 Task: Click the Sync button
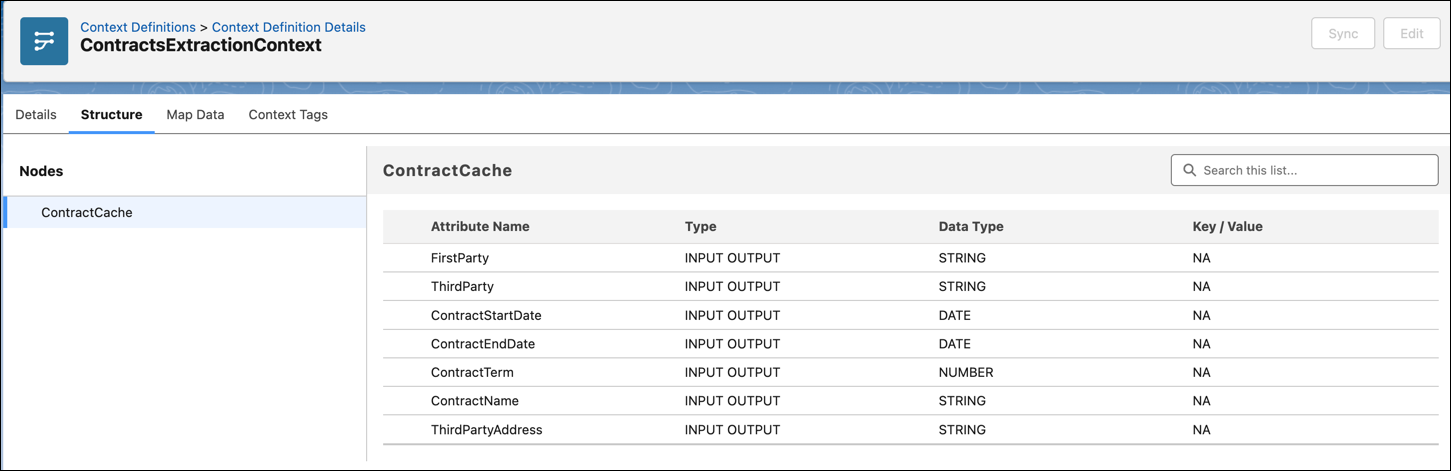point(1343,33)
